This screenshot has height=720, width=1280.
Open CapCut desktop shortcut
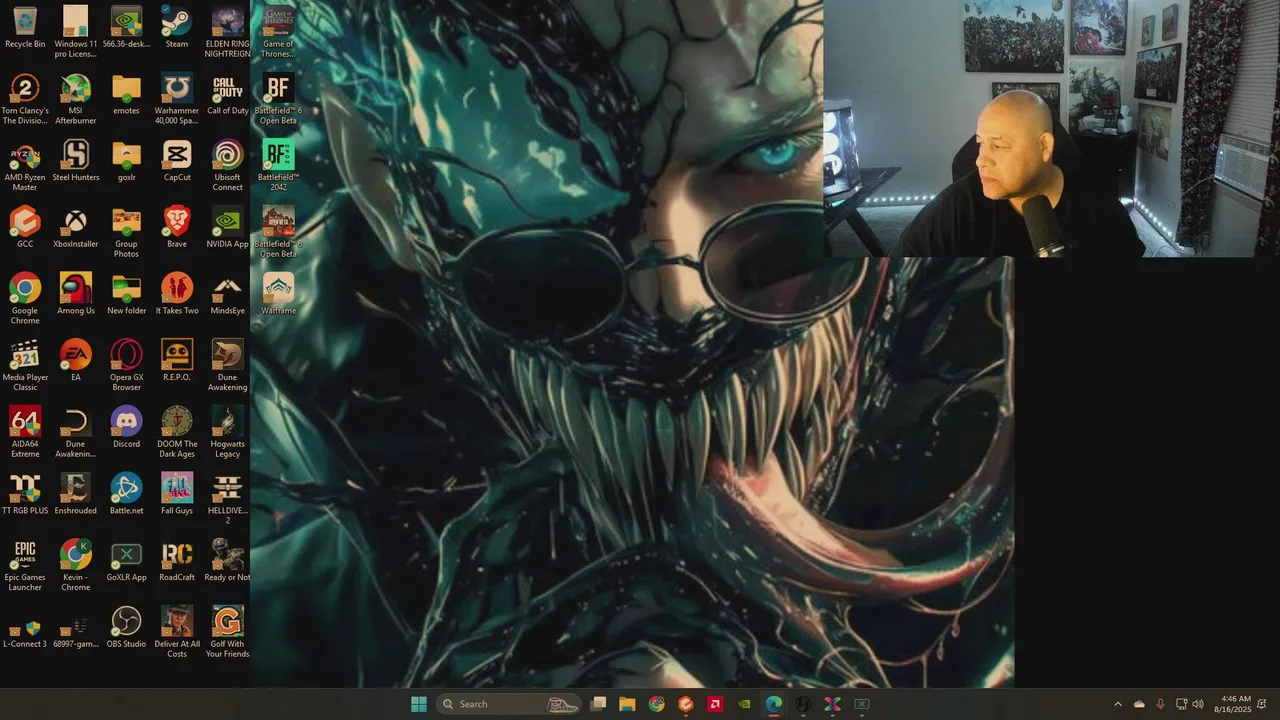tap(177, 161)
